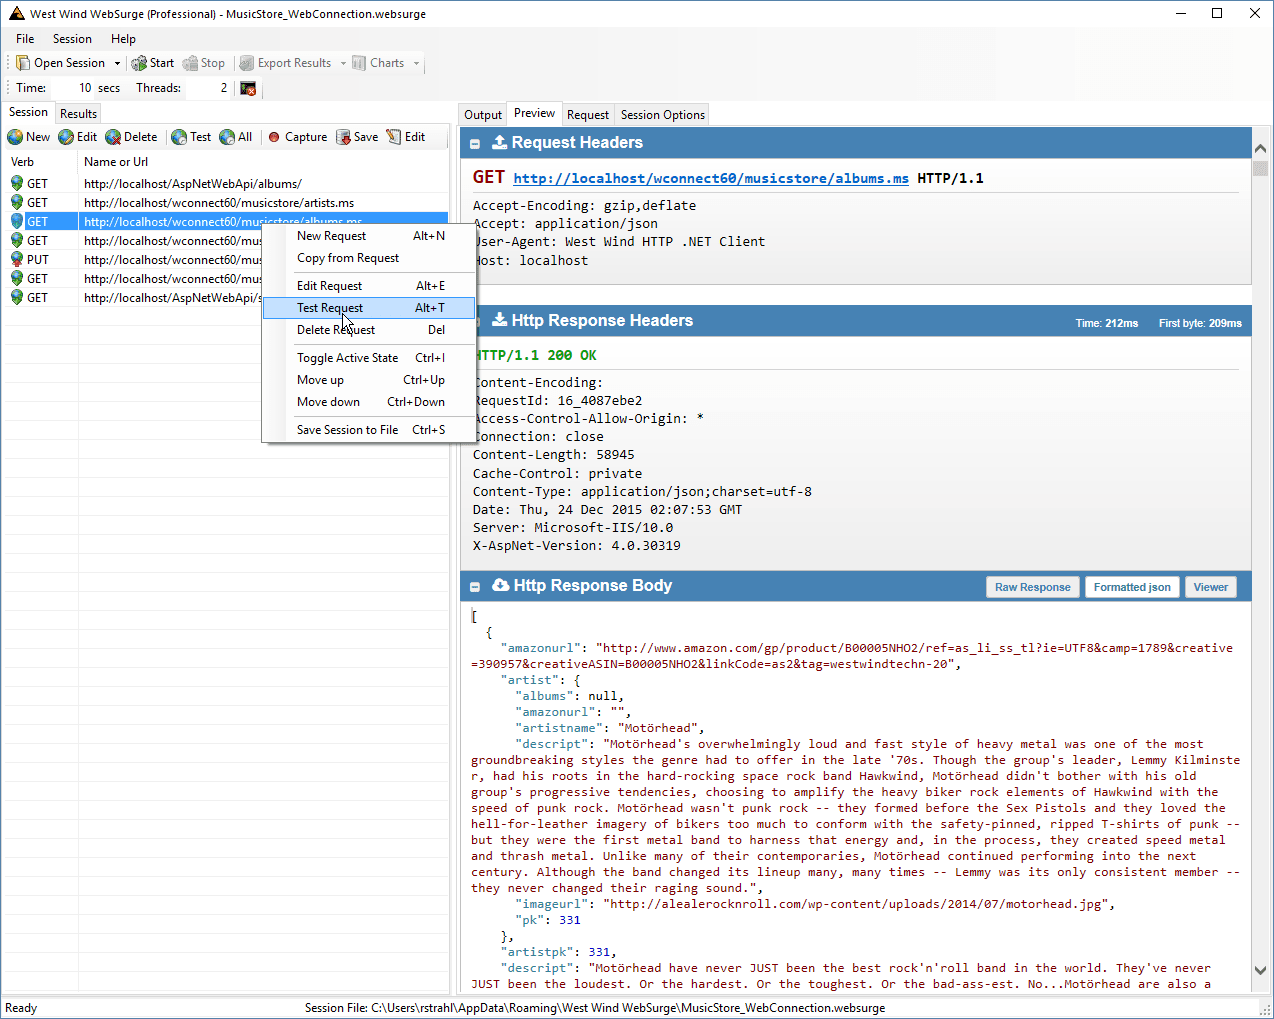
Task: Click the Session File path in status bar
Action: pos(595,1008)
